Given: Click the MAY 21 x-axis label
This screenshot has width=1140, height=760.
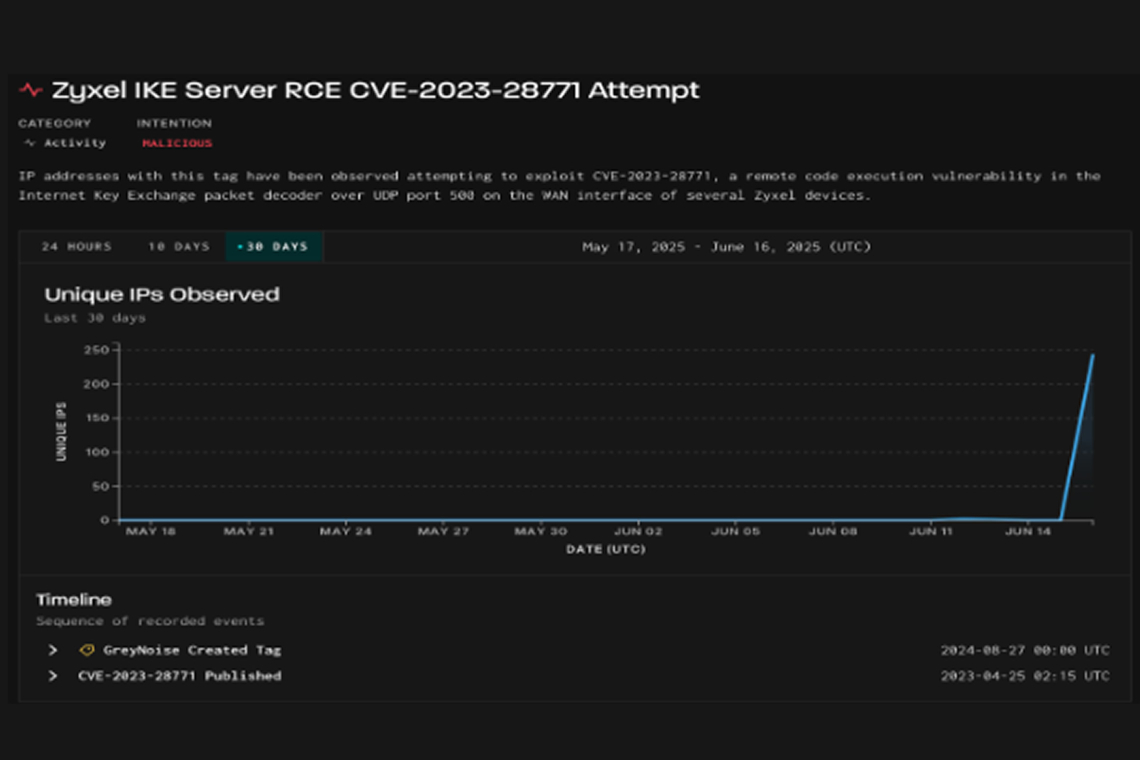Looking at the screenshot, I should click(x=249, y=532).
